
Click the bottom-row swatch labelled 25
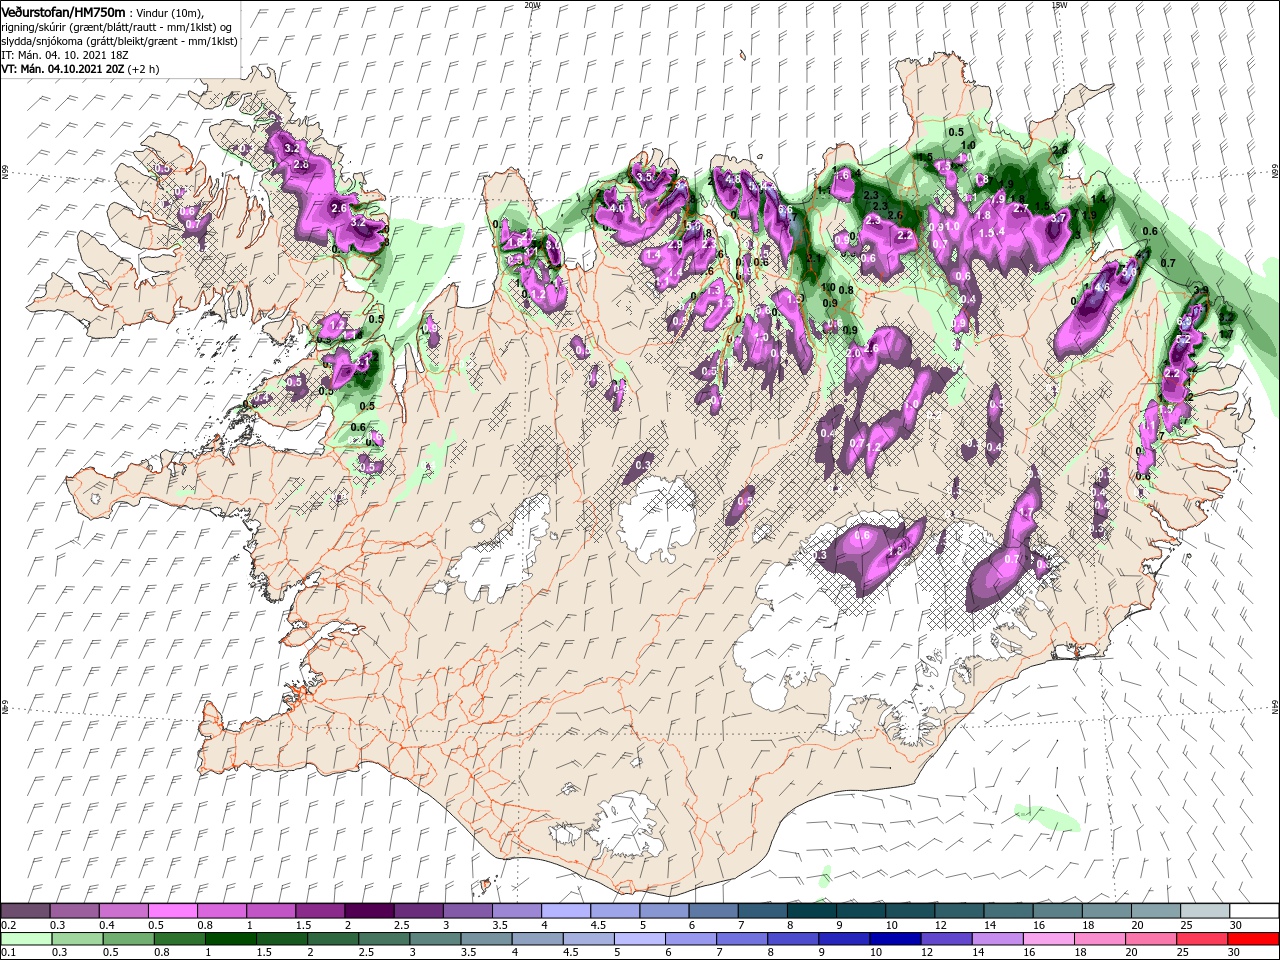point(1203,939)
